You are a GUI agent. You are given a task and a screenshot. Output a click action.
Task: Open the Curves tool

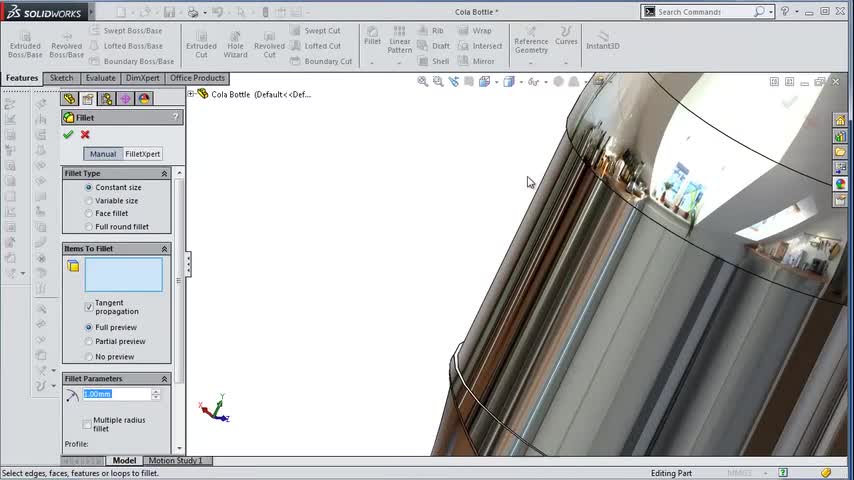tap(566, 36)
